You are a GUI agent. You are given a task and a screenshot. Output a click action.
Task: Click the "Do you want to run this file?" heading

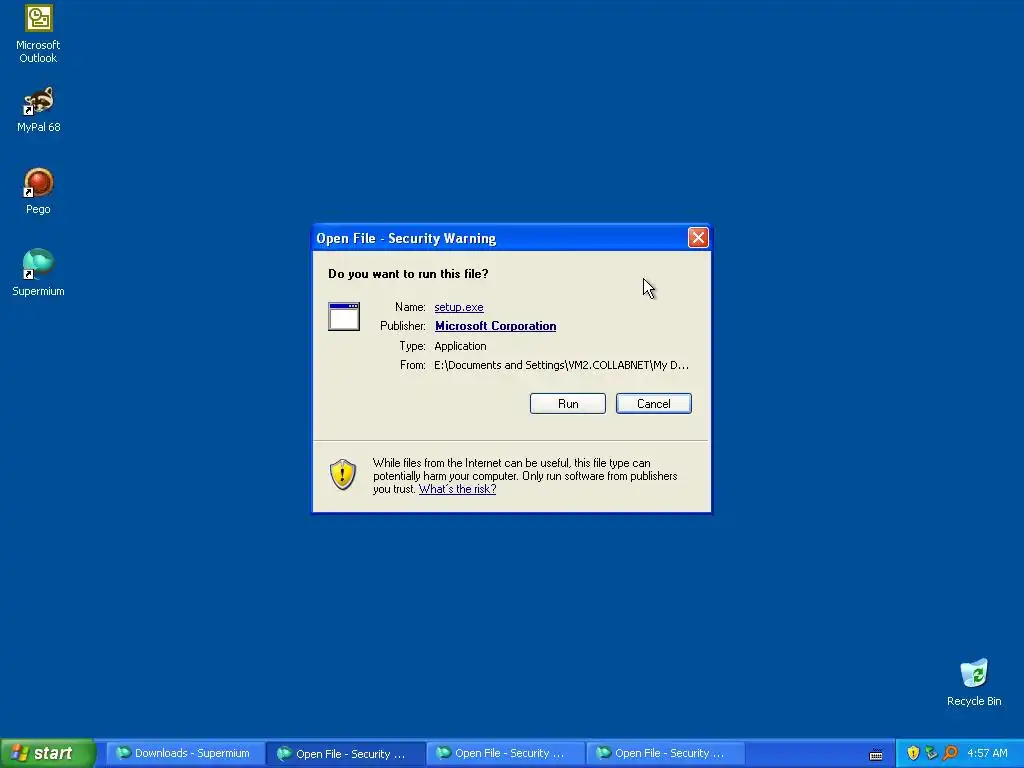[x=408, y=274]
